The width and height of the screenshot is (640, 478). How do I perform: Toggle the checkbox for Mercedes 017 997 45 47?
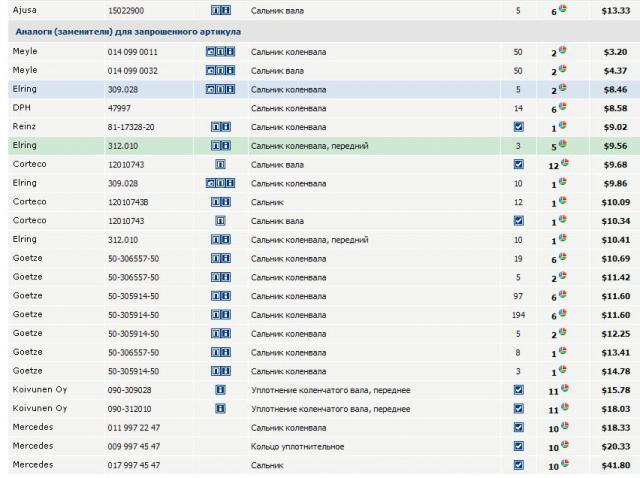tap(518, 465)
